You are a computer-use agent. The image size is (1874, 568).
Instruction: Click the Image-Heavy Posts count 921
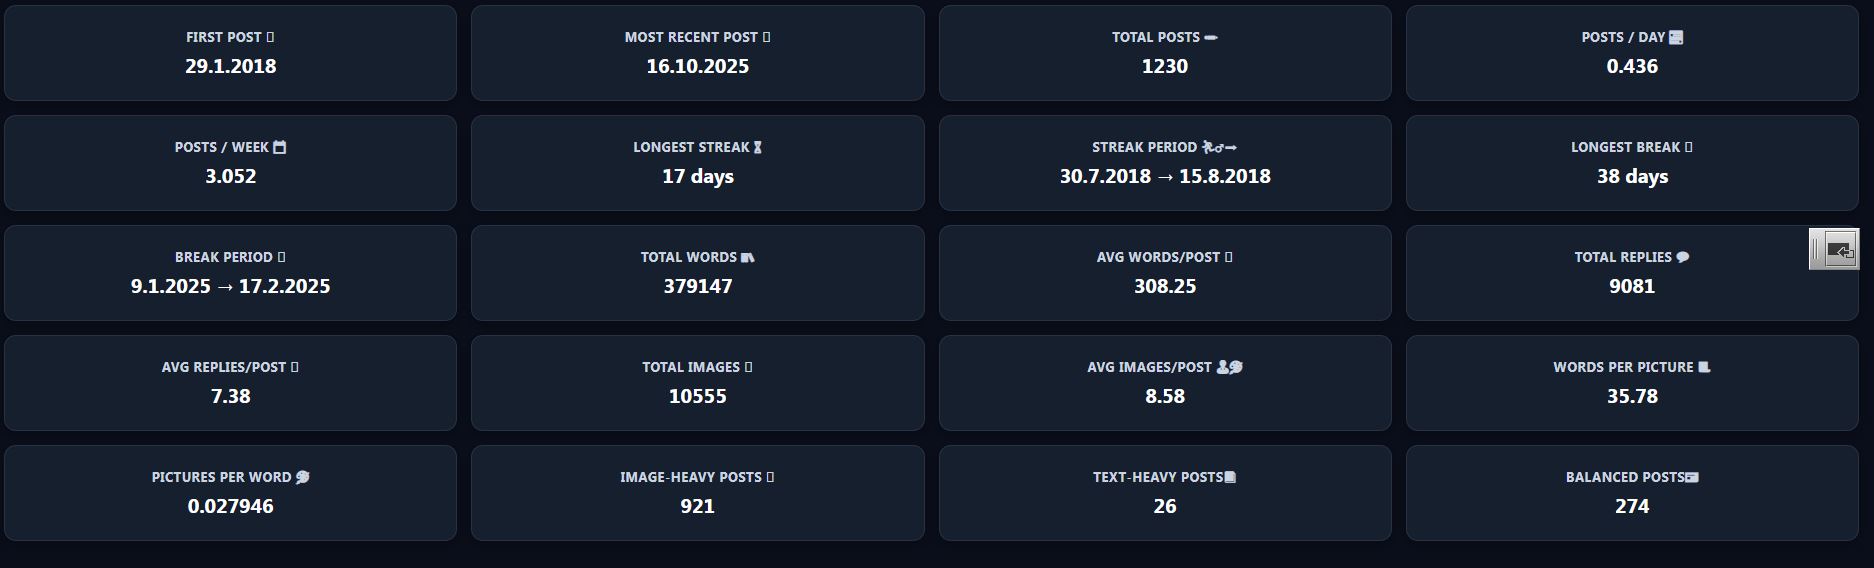(697, 506)
